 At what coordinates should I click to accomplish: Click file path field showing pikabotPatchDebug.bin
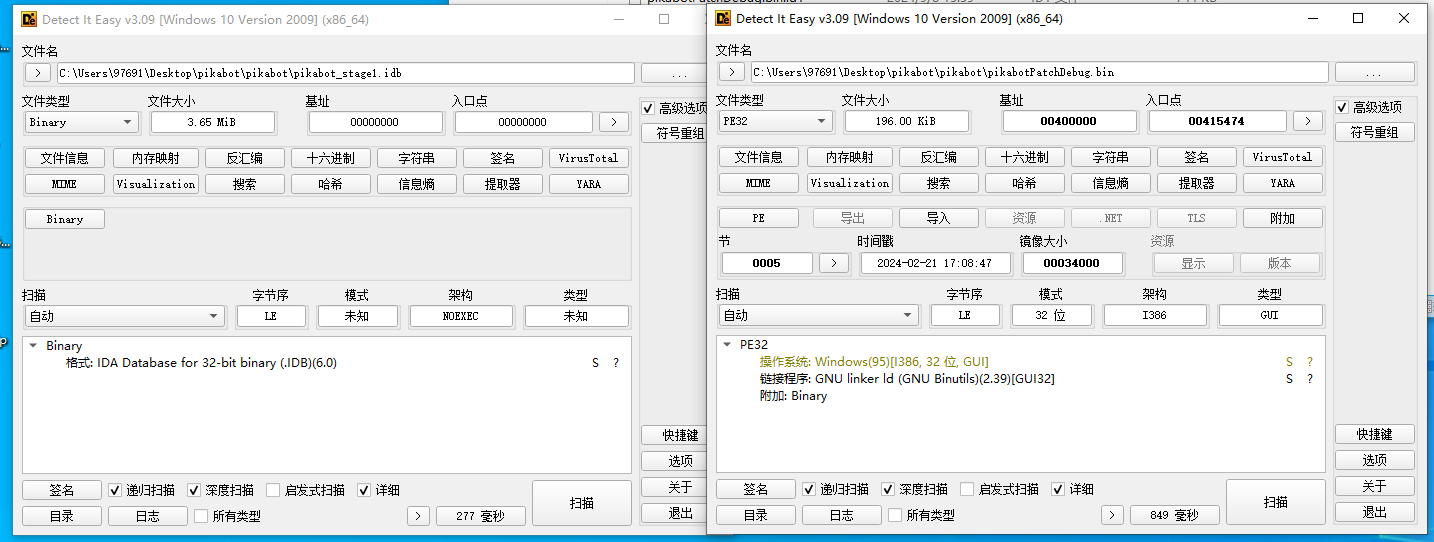point(1039,72)
